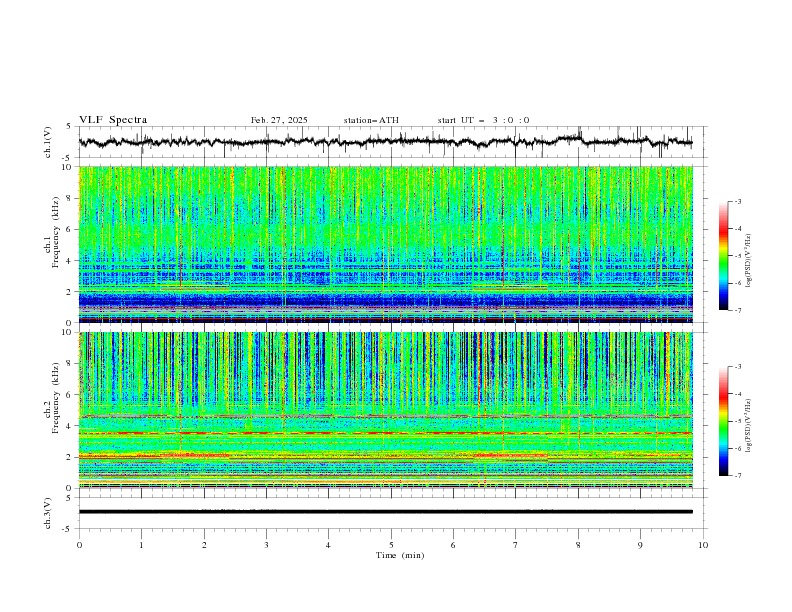Click the ch.1 spectrogram plot

[385, 244]
